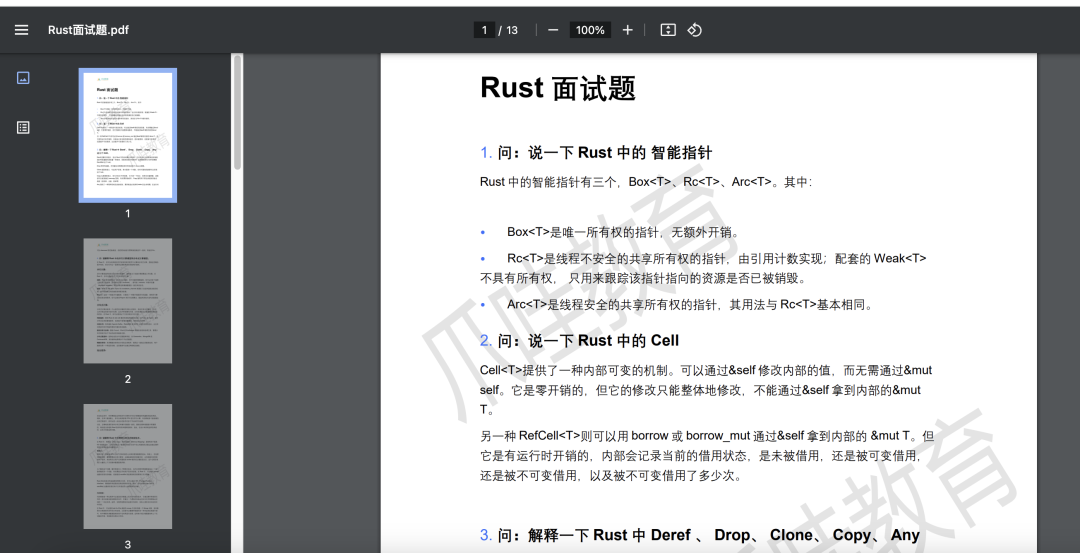Screen dimensions: 1080x553
Task: Click the fit to page icon
Action: (x=667, y=30)
